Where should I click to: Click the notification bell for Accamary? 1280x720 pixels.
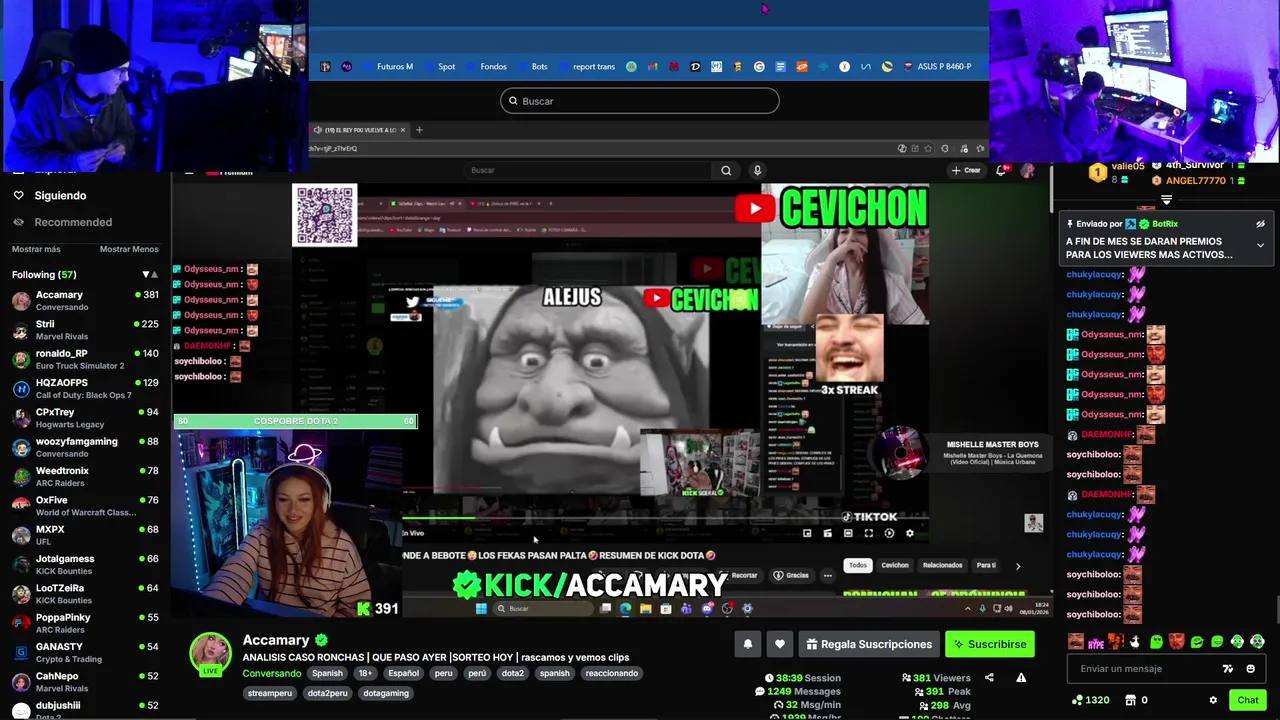[747, 644]
